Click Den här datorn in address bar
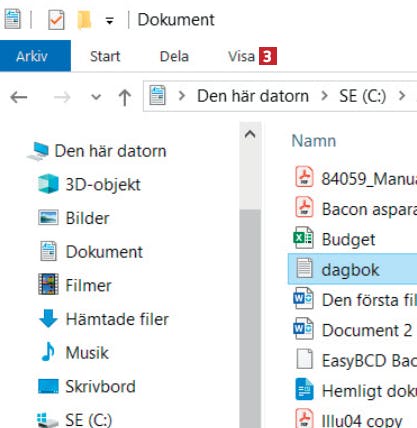The image size is (417, 428). click(253, 96)
